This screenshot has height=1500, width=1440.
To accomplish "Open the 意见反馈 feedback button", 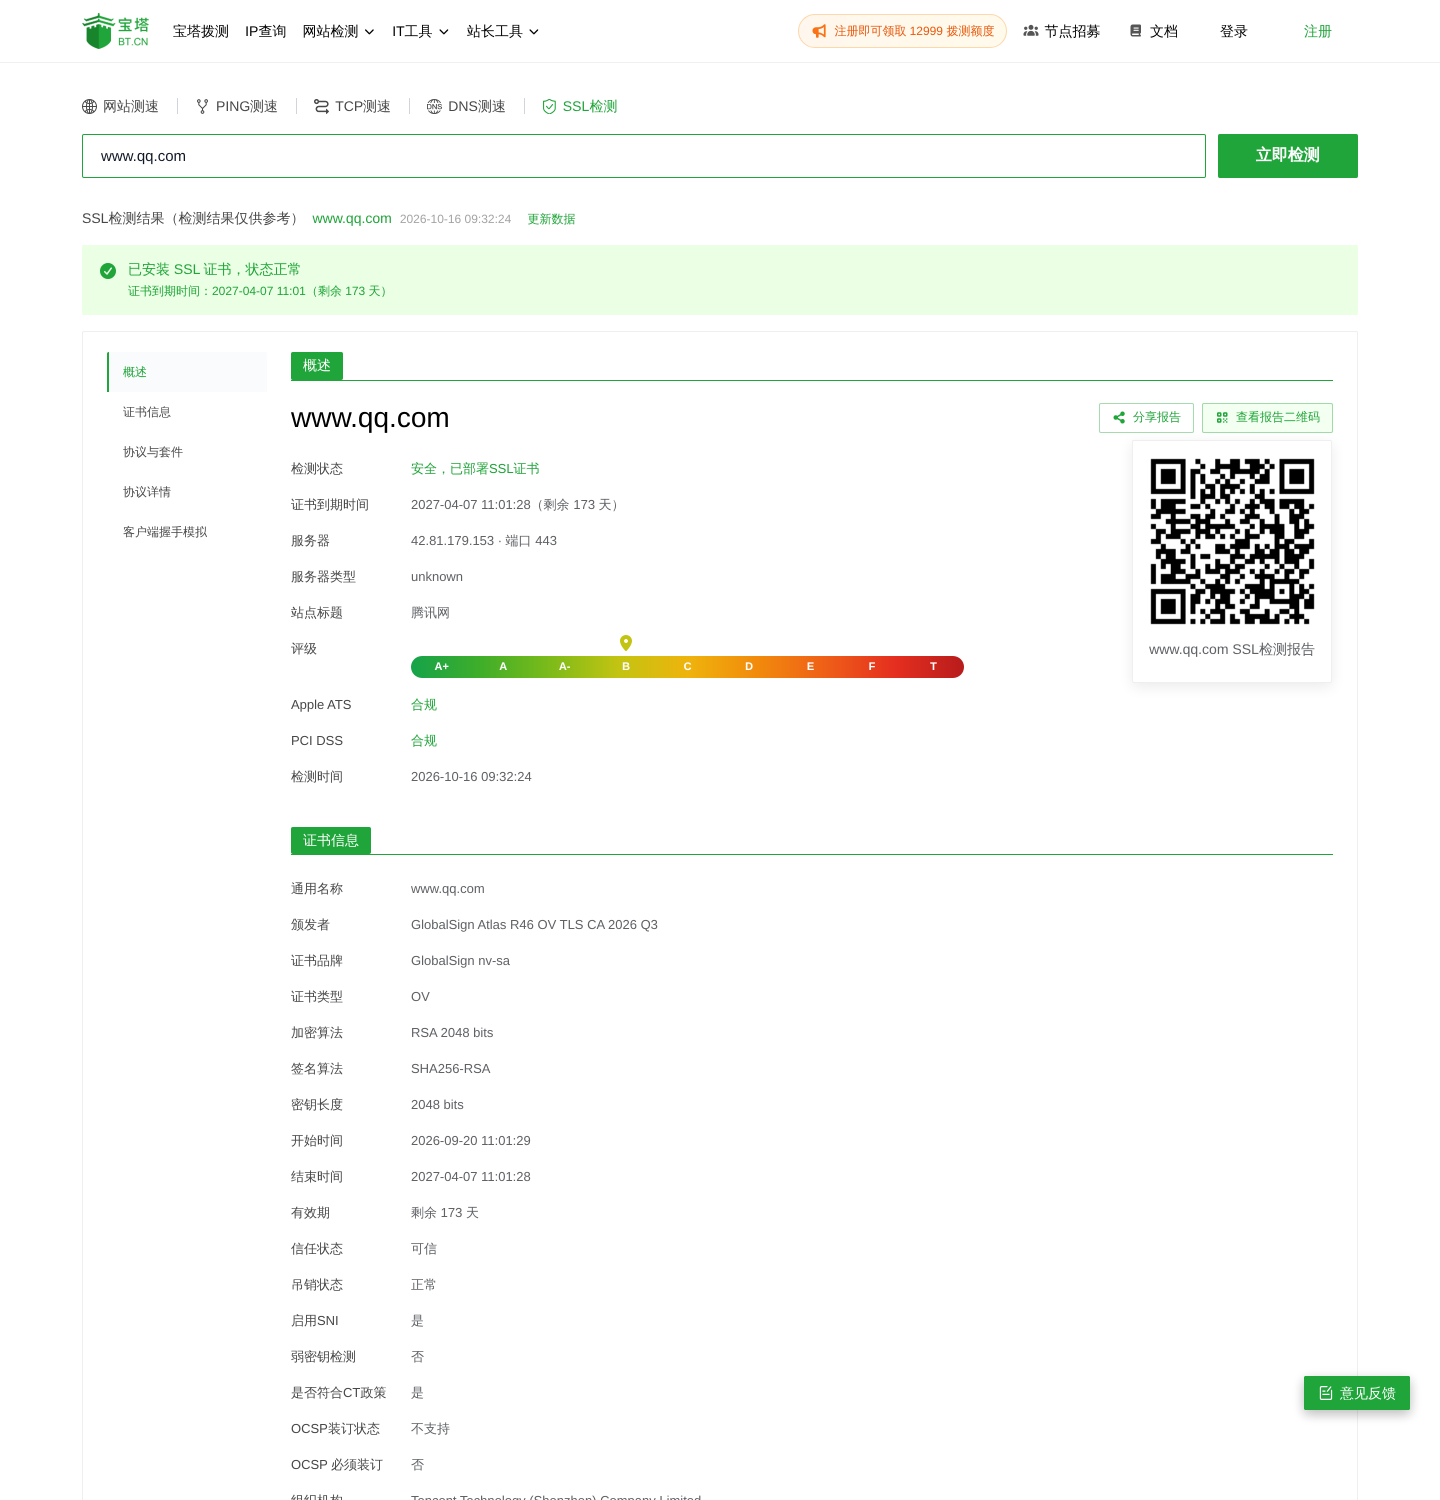I will (1357, 1393).
